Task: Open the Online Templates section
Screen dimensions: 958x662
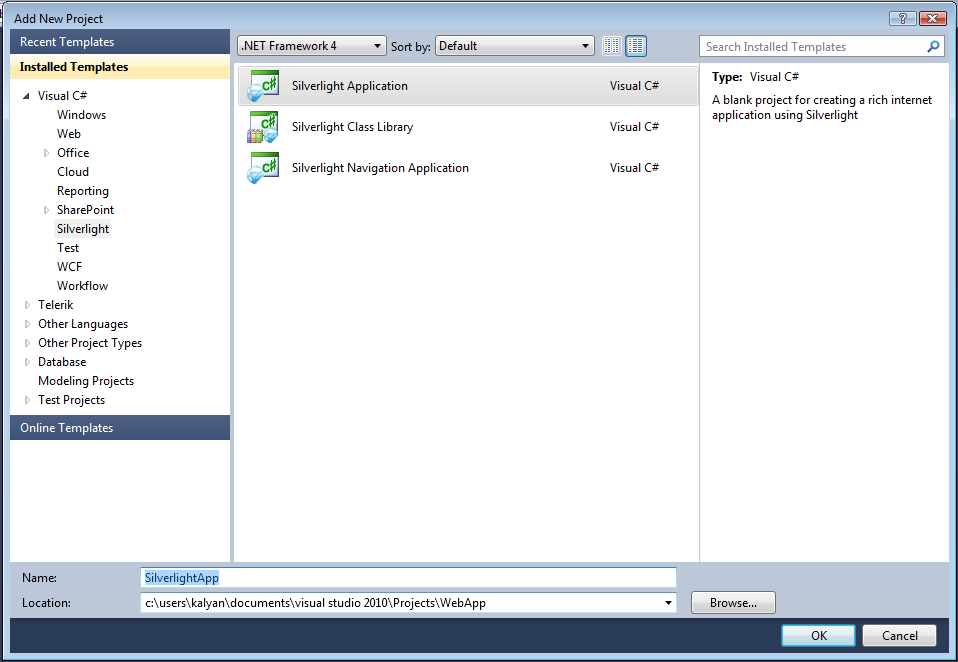Action: pyautogui.click(x=120, y=427)
